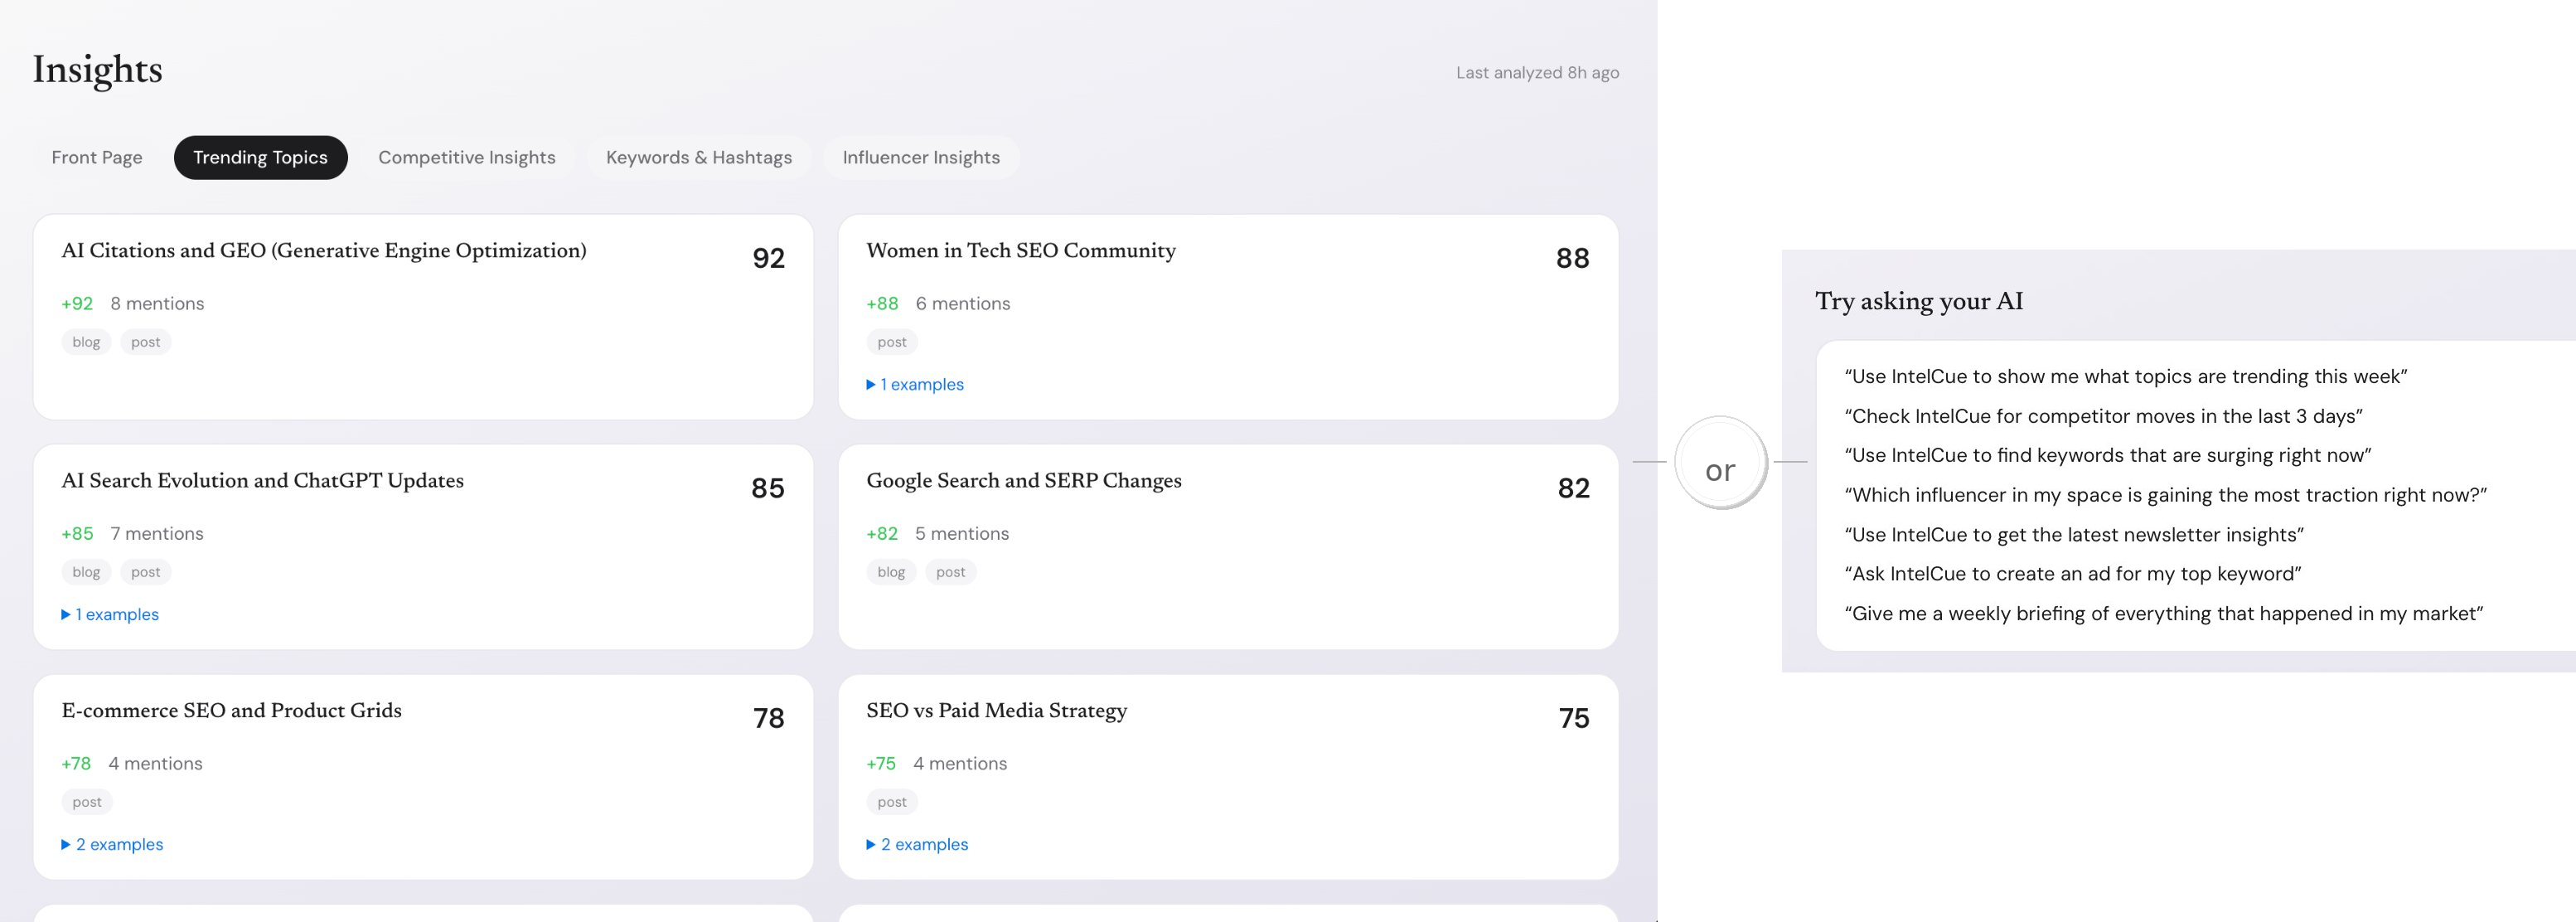Select the trending topics this week prompt

(2125, 377)
